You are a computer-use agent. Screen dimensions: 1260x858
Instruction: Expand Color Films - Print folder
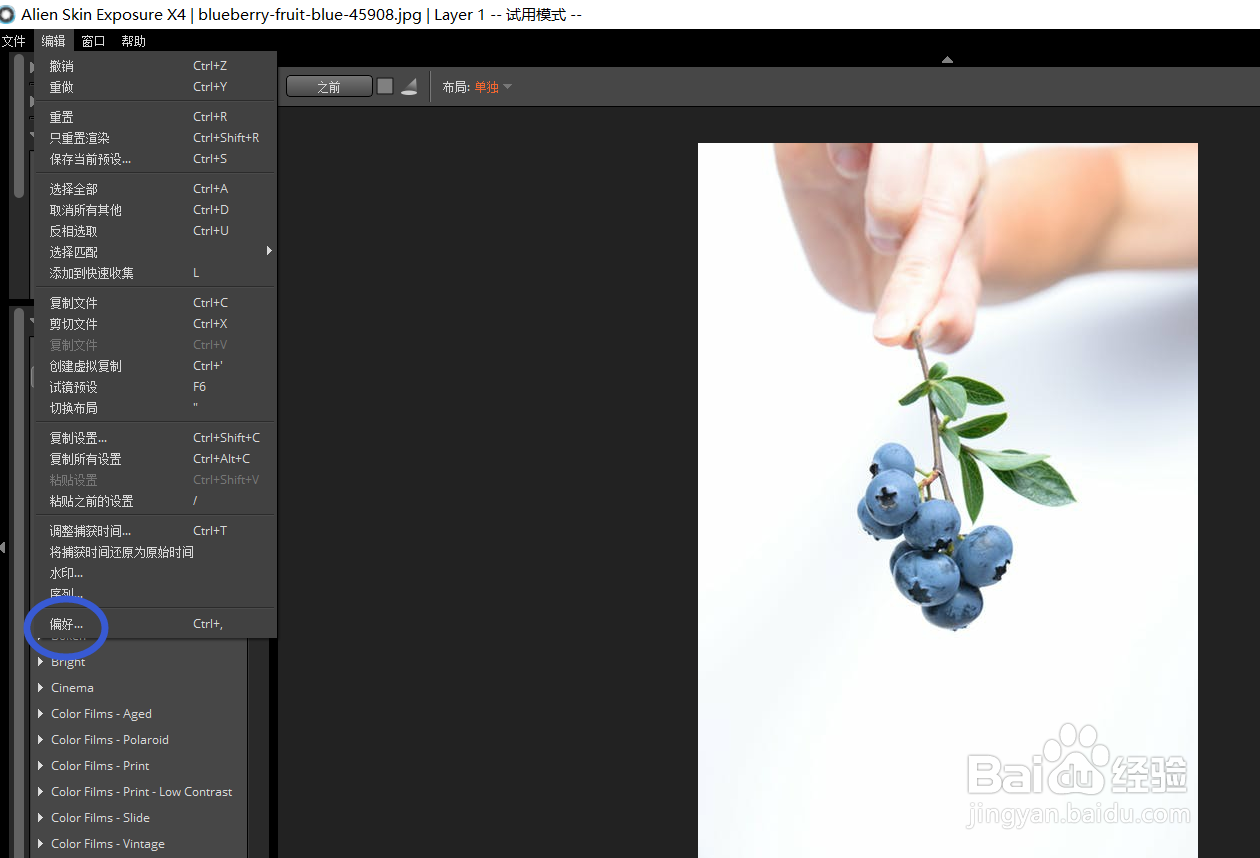(40, 766)
